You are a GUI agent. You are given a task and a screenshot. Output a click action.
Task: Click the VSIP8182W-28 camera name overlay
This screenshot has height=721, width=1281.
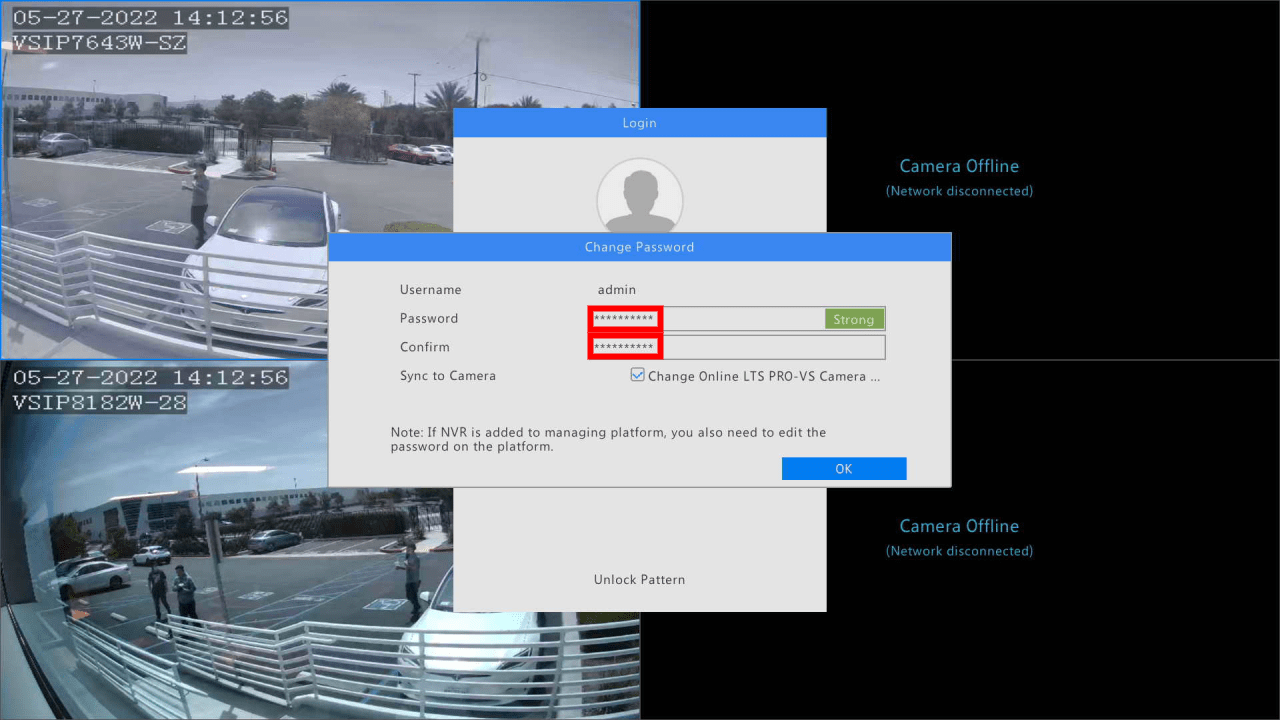point(99,403)
